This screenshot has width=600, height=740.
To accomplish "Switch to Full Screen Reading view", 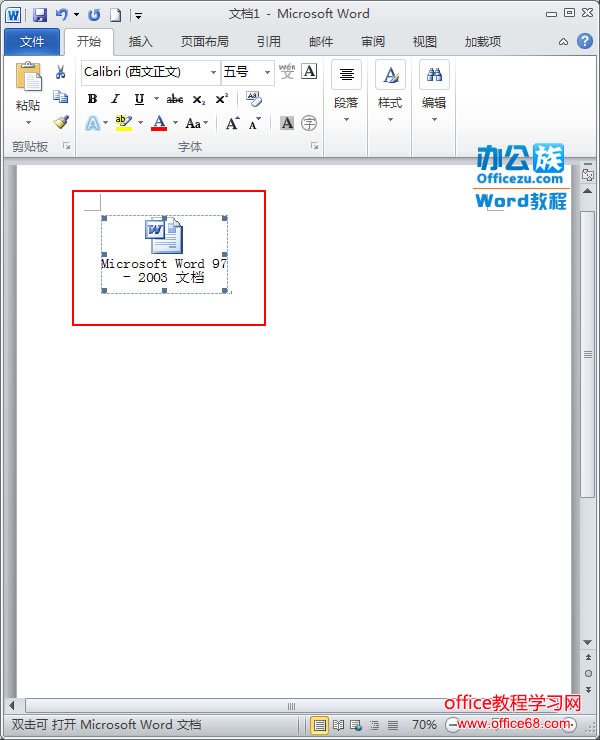I will coord(338,725).
